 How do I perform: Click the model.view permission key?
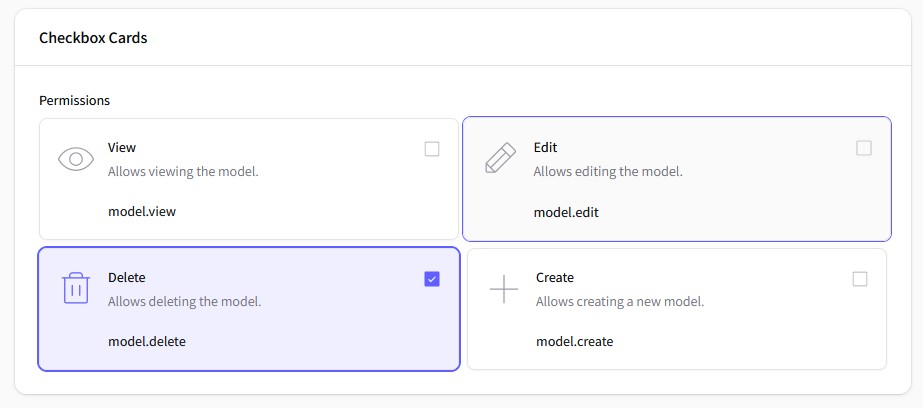click(x=142, y=211)
